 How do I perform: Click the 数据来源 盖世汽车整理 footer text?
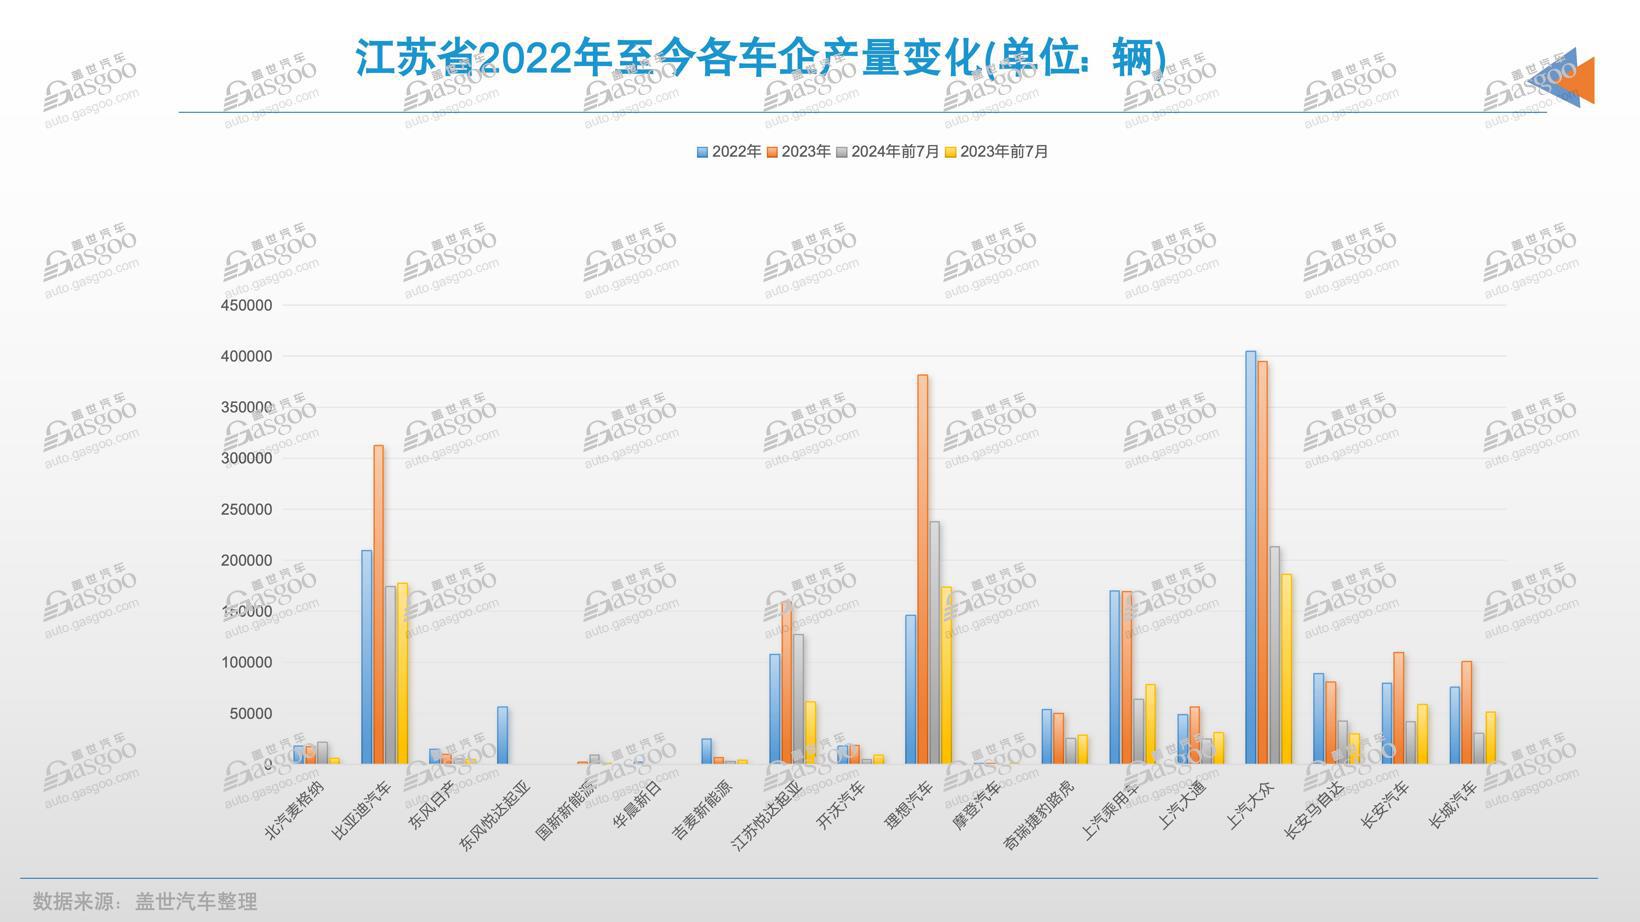tap(145, 901)
